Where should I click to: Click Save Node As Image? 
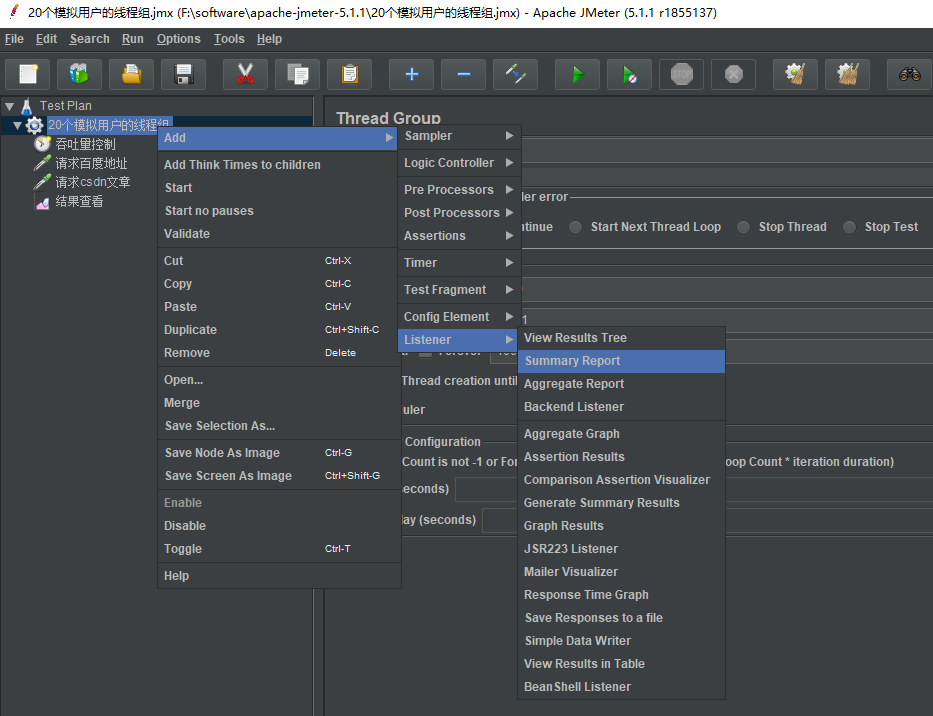[x=277, y=453]
